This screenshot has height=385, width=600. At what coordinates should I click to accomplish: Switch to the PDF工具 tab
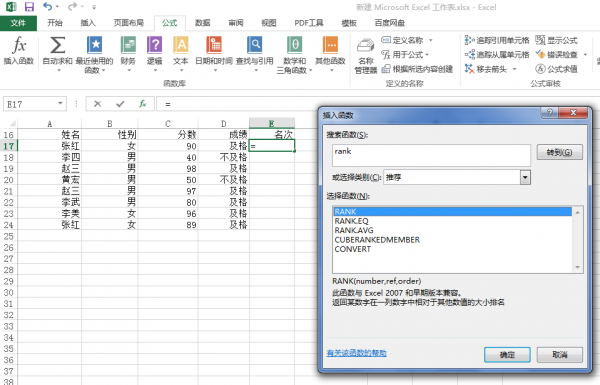coord(309,23)
